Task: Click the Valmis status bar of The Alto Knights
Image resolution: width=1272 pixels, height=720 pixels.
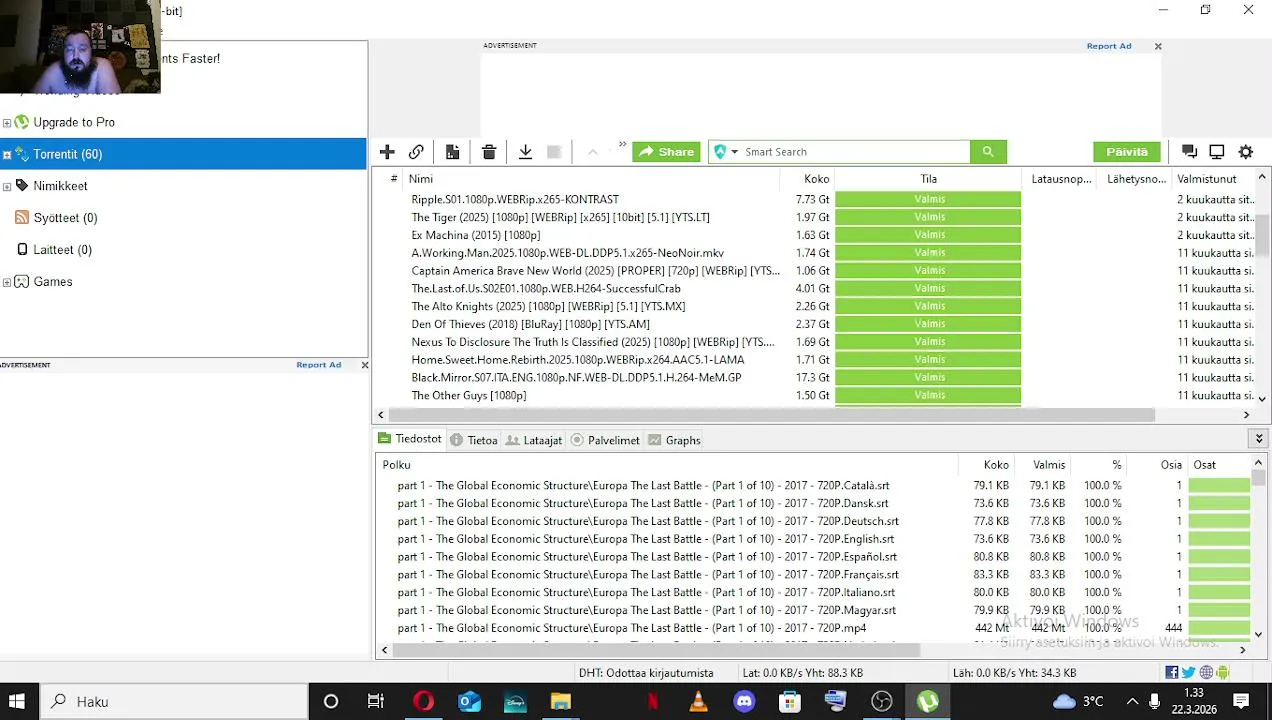Action: 928,306
